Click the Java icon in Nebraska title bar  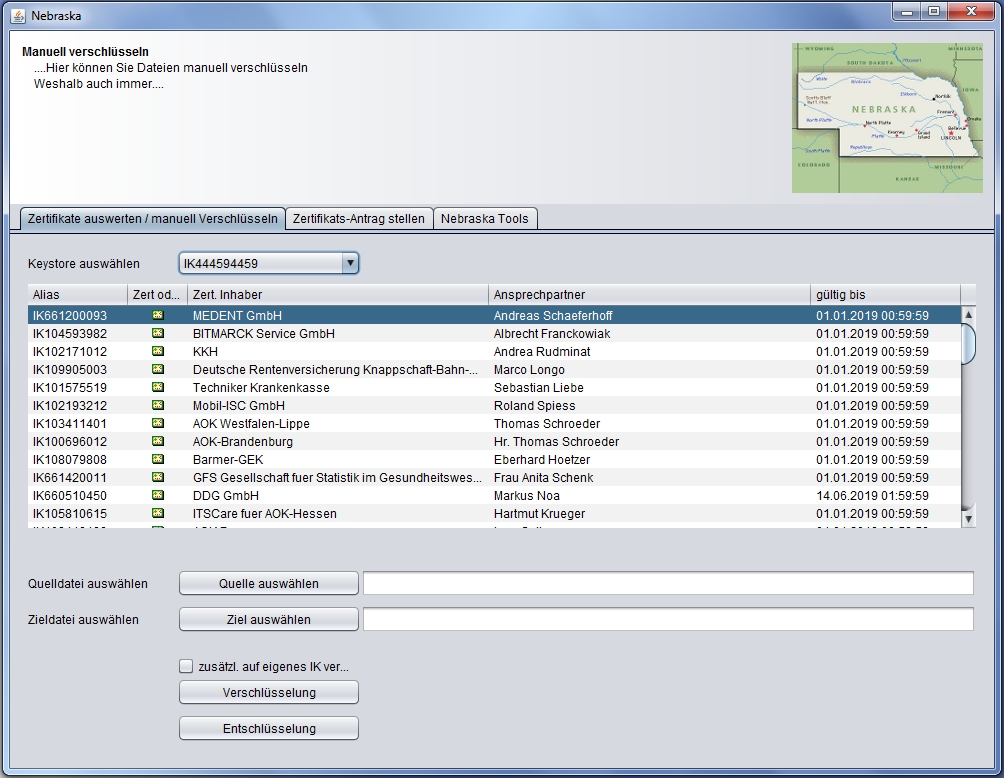pos(18,15)
